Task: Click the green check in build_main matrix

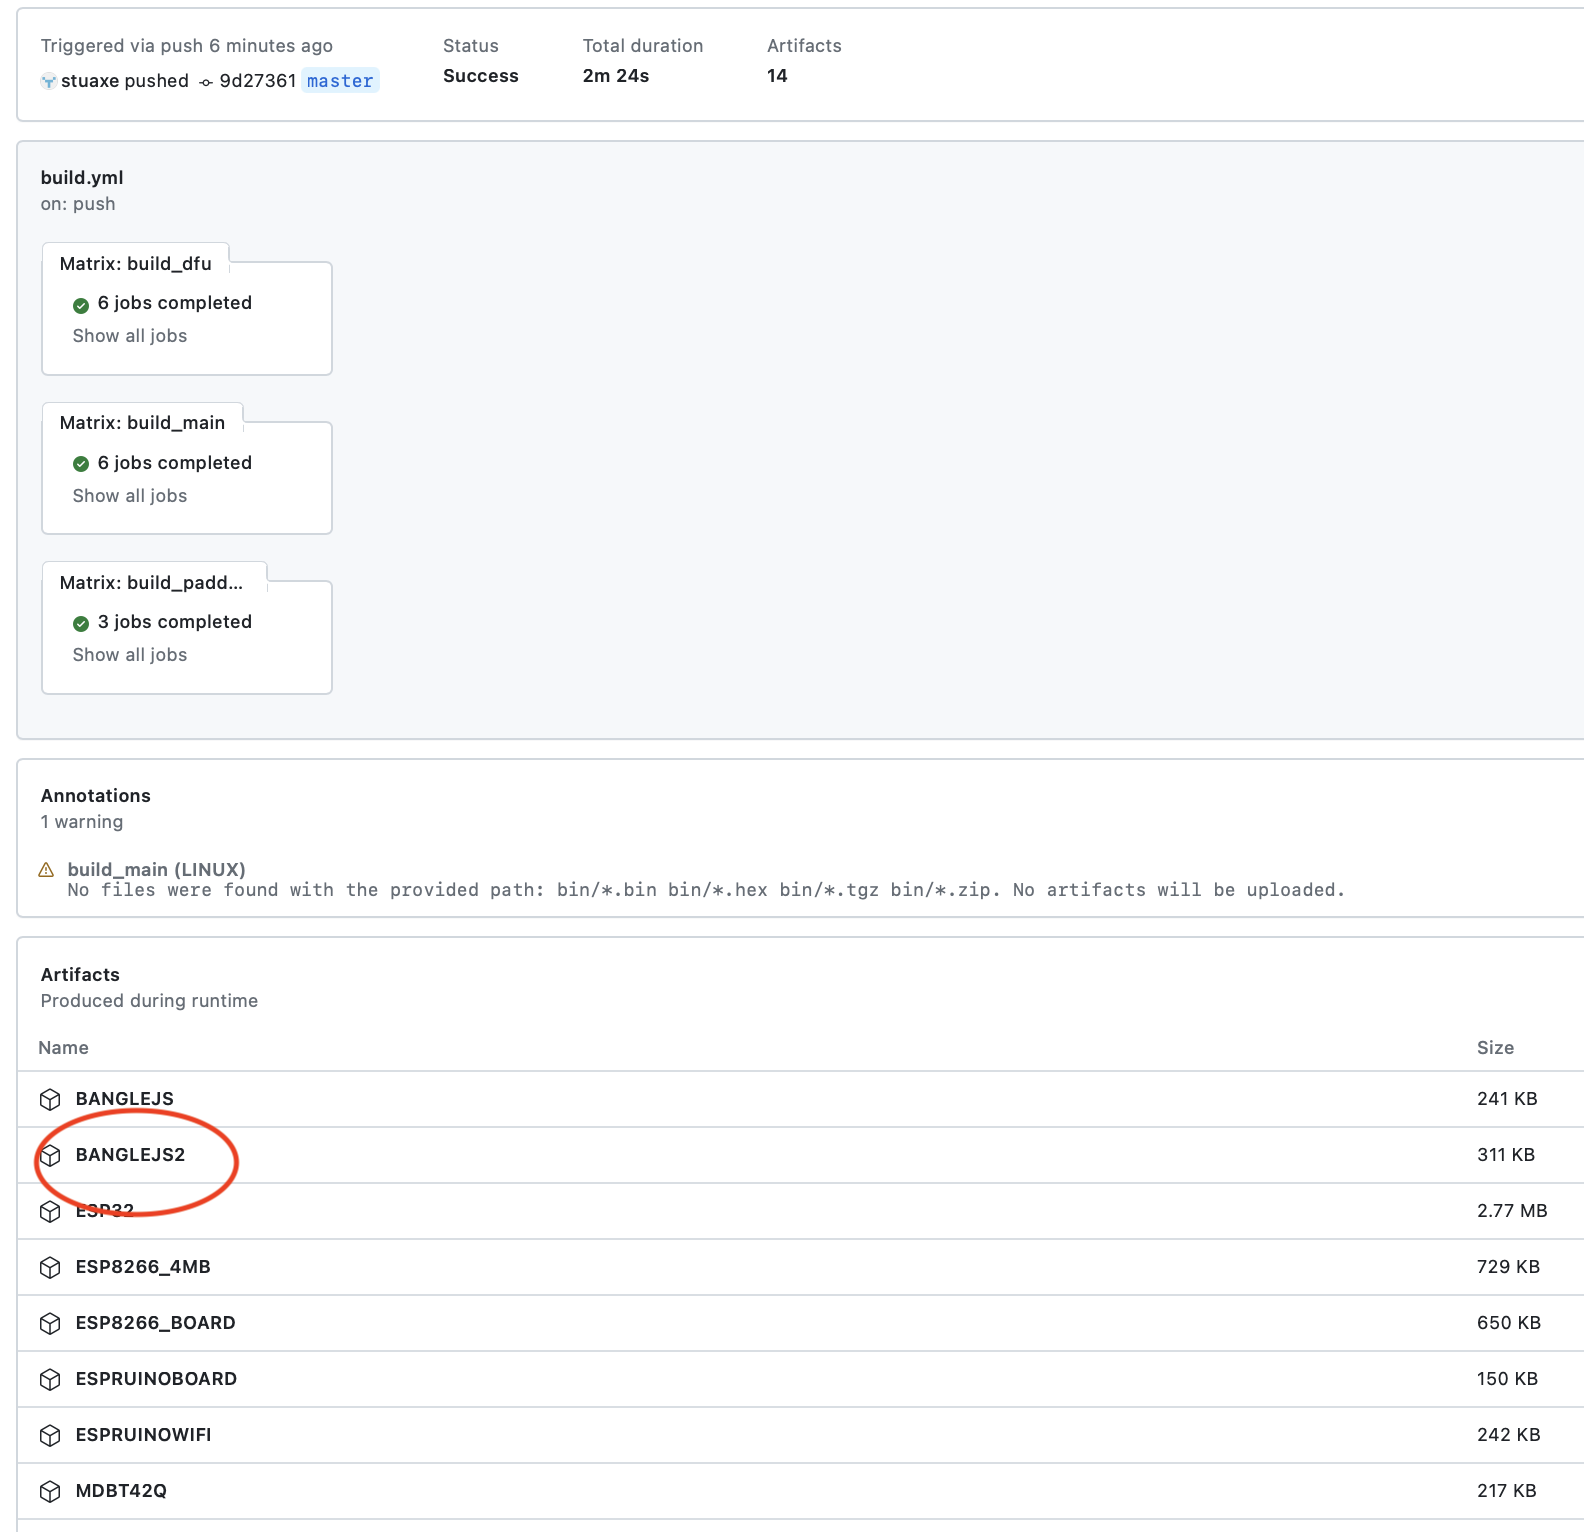Action: (x=81, y=464)
